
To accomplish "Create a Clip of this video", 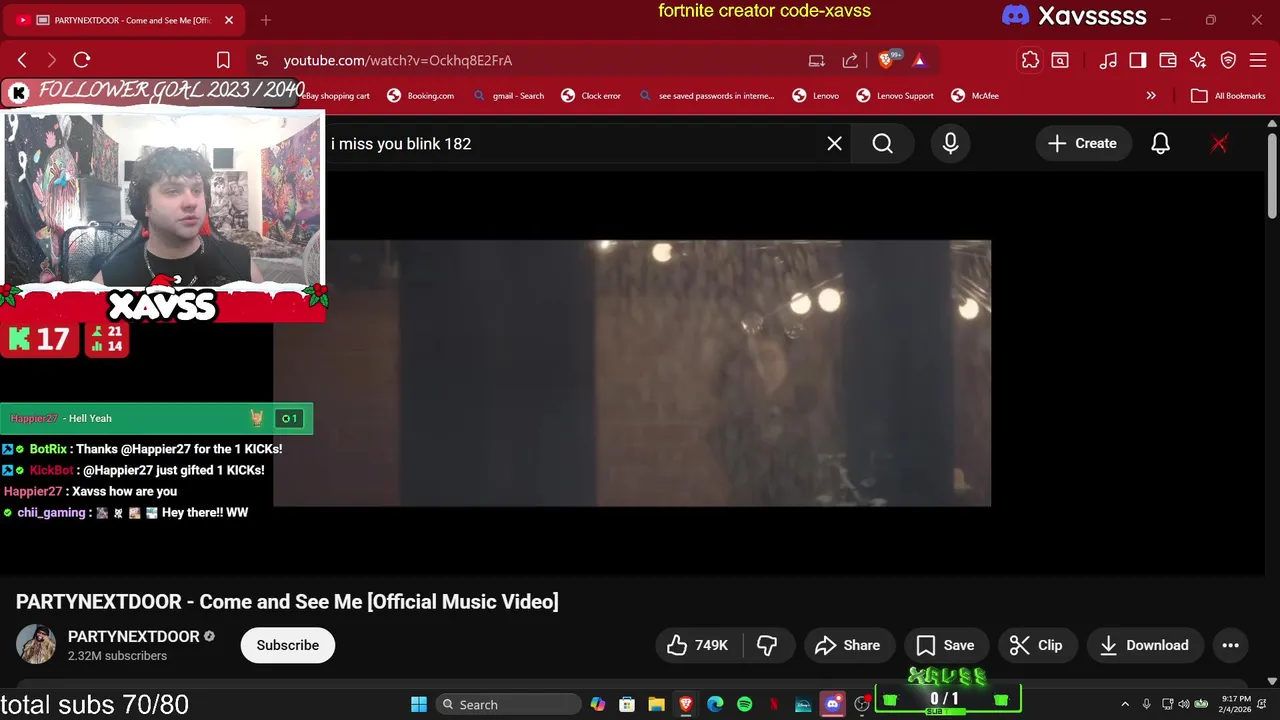I will 1036,645.
